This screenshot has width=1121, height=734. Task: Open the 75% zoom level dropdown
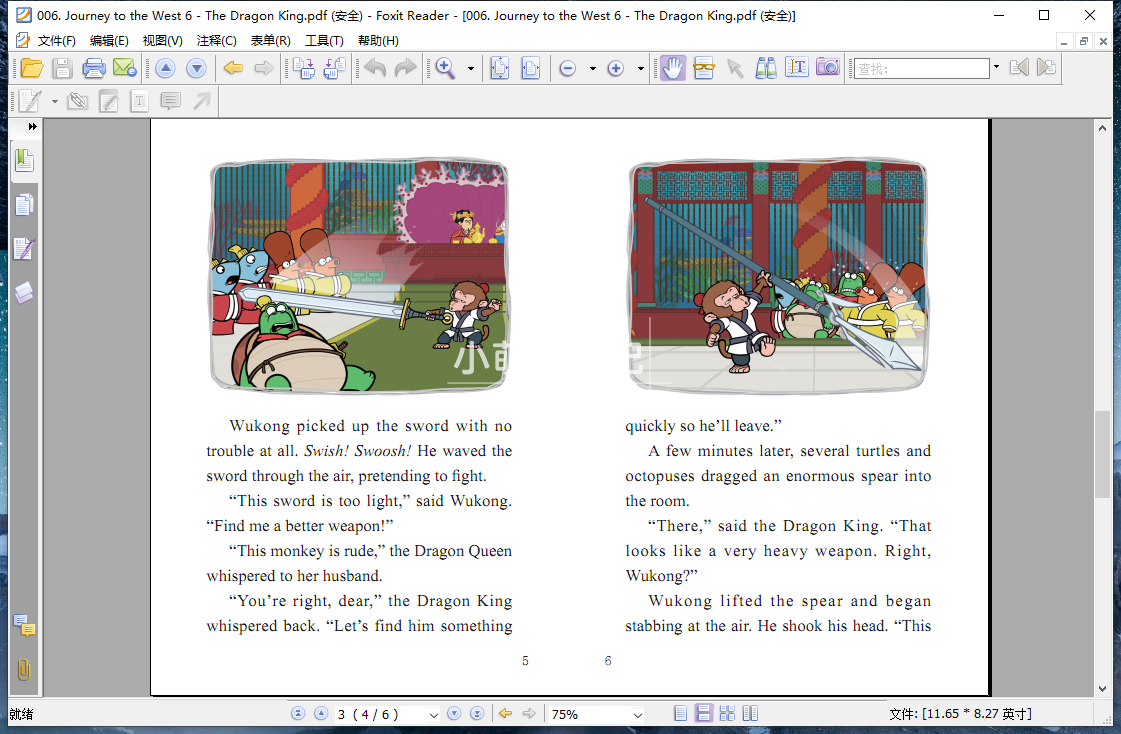tap(637, 715)
